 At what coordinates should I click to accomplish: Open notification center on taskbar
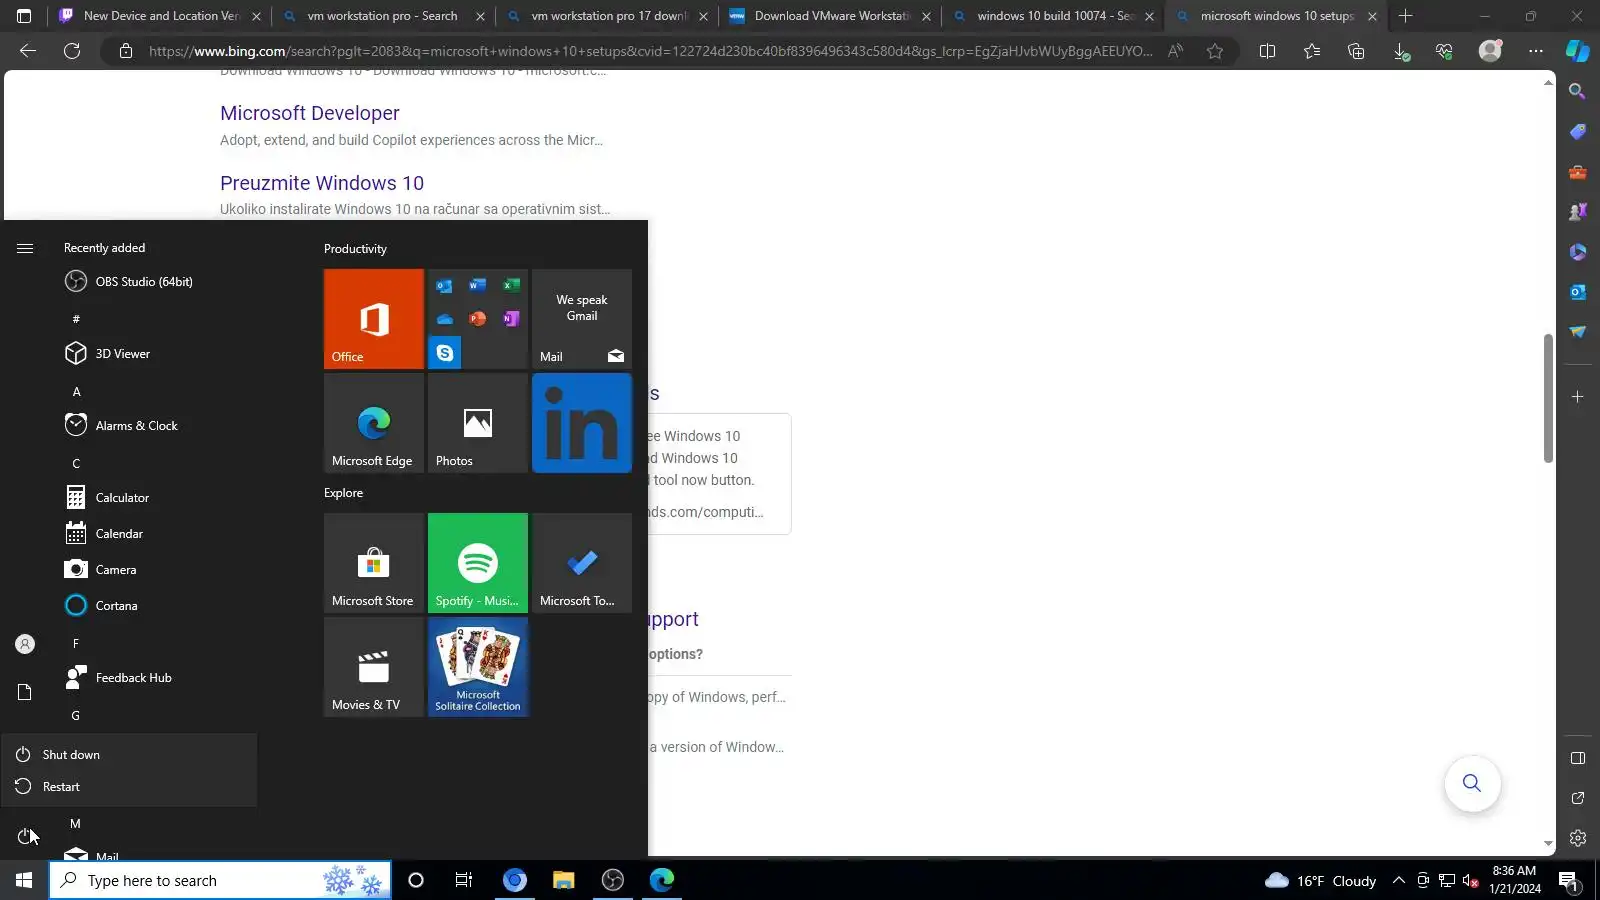tap(1568, 881)
